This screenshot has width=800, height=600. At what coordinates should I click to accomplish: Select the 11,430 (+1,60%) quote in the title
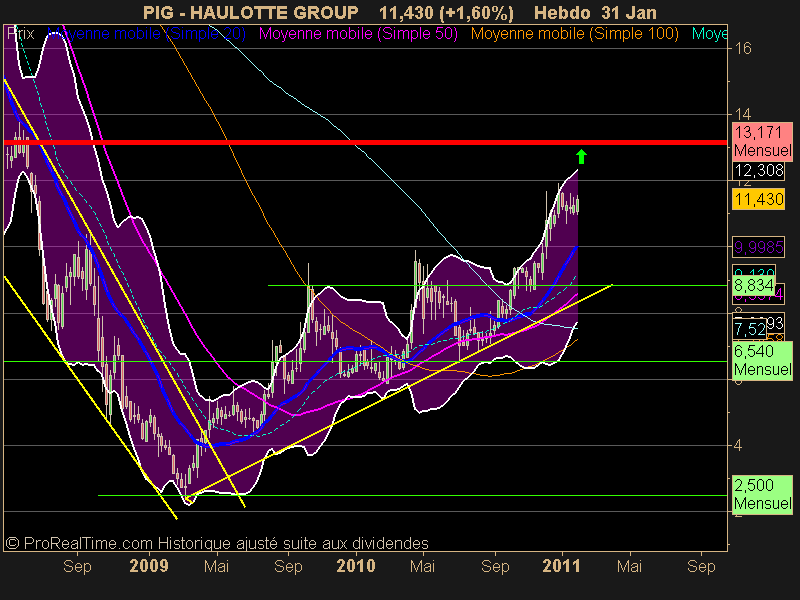(446, 13)
